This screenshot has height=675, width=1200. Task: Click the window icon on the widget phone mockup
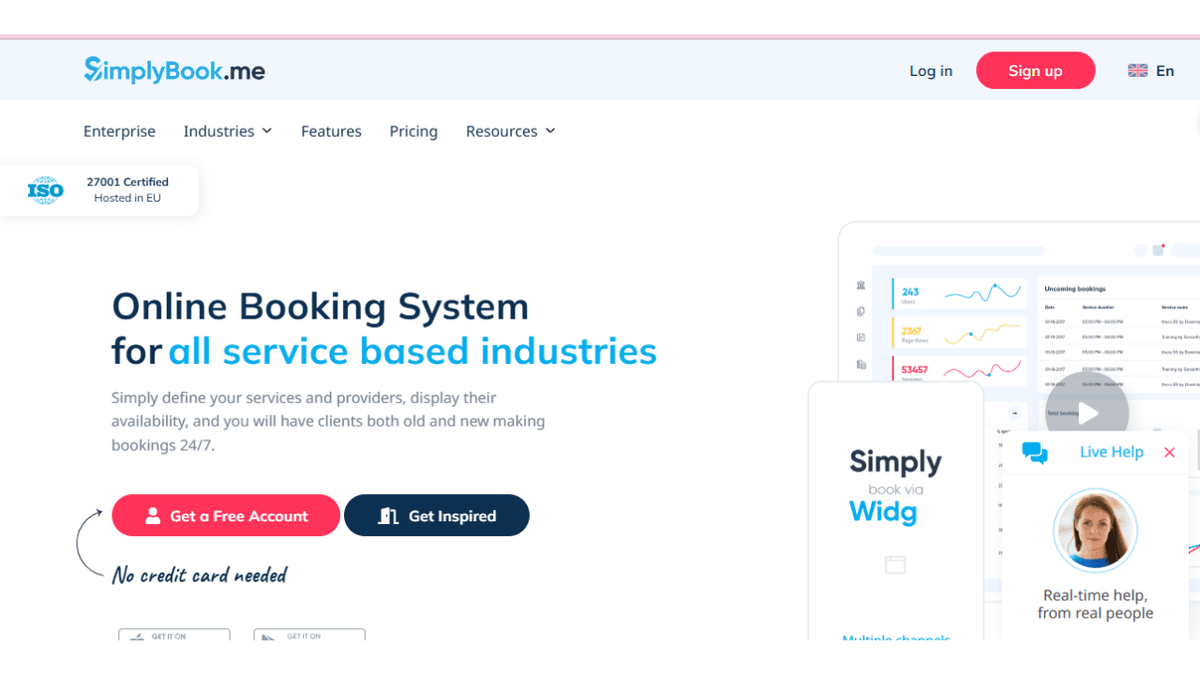[895, 565]
